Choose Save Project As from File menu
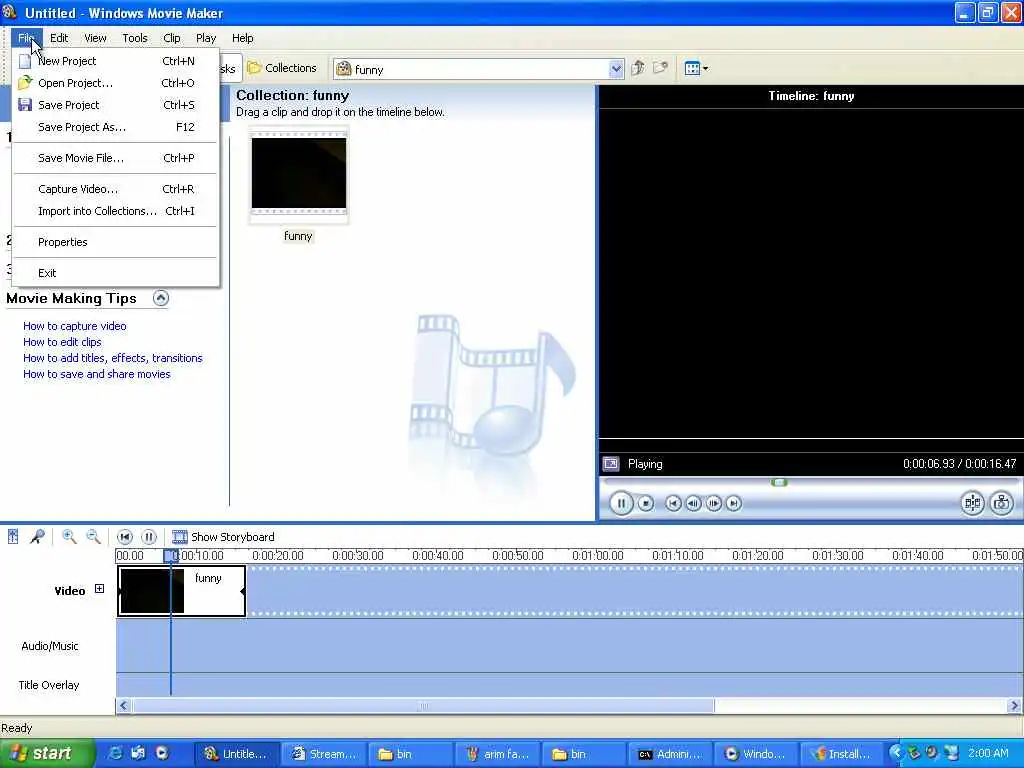The image size is (1024, 768). tap(116, 127)
